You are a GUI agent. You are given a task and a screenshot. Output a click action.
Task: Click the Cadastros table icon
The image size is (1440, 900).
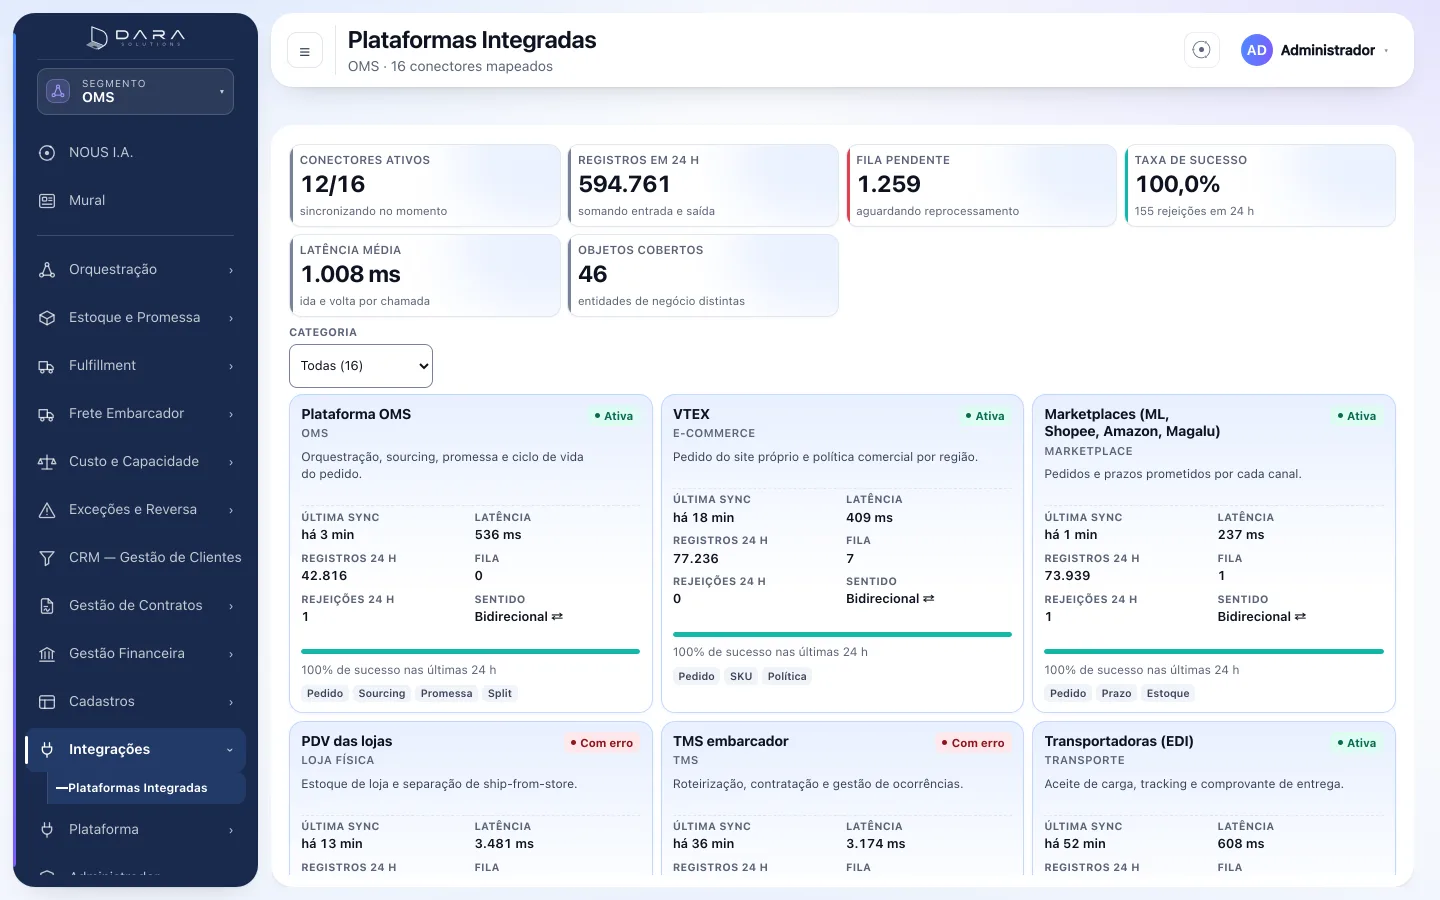click(x=47, y=702)
